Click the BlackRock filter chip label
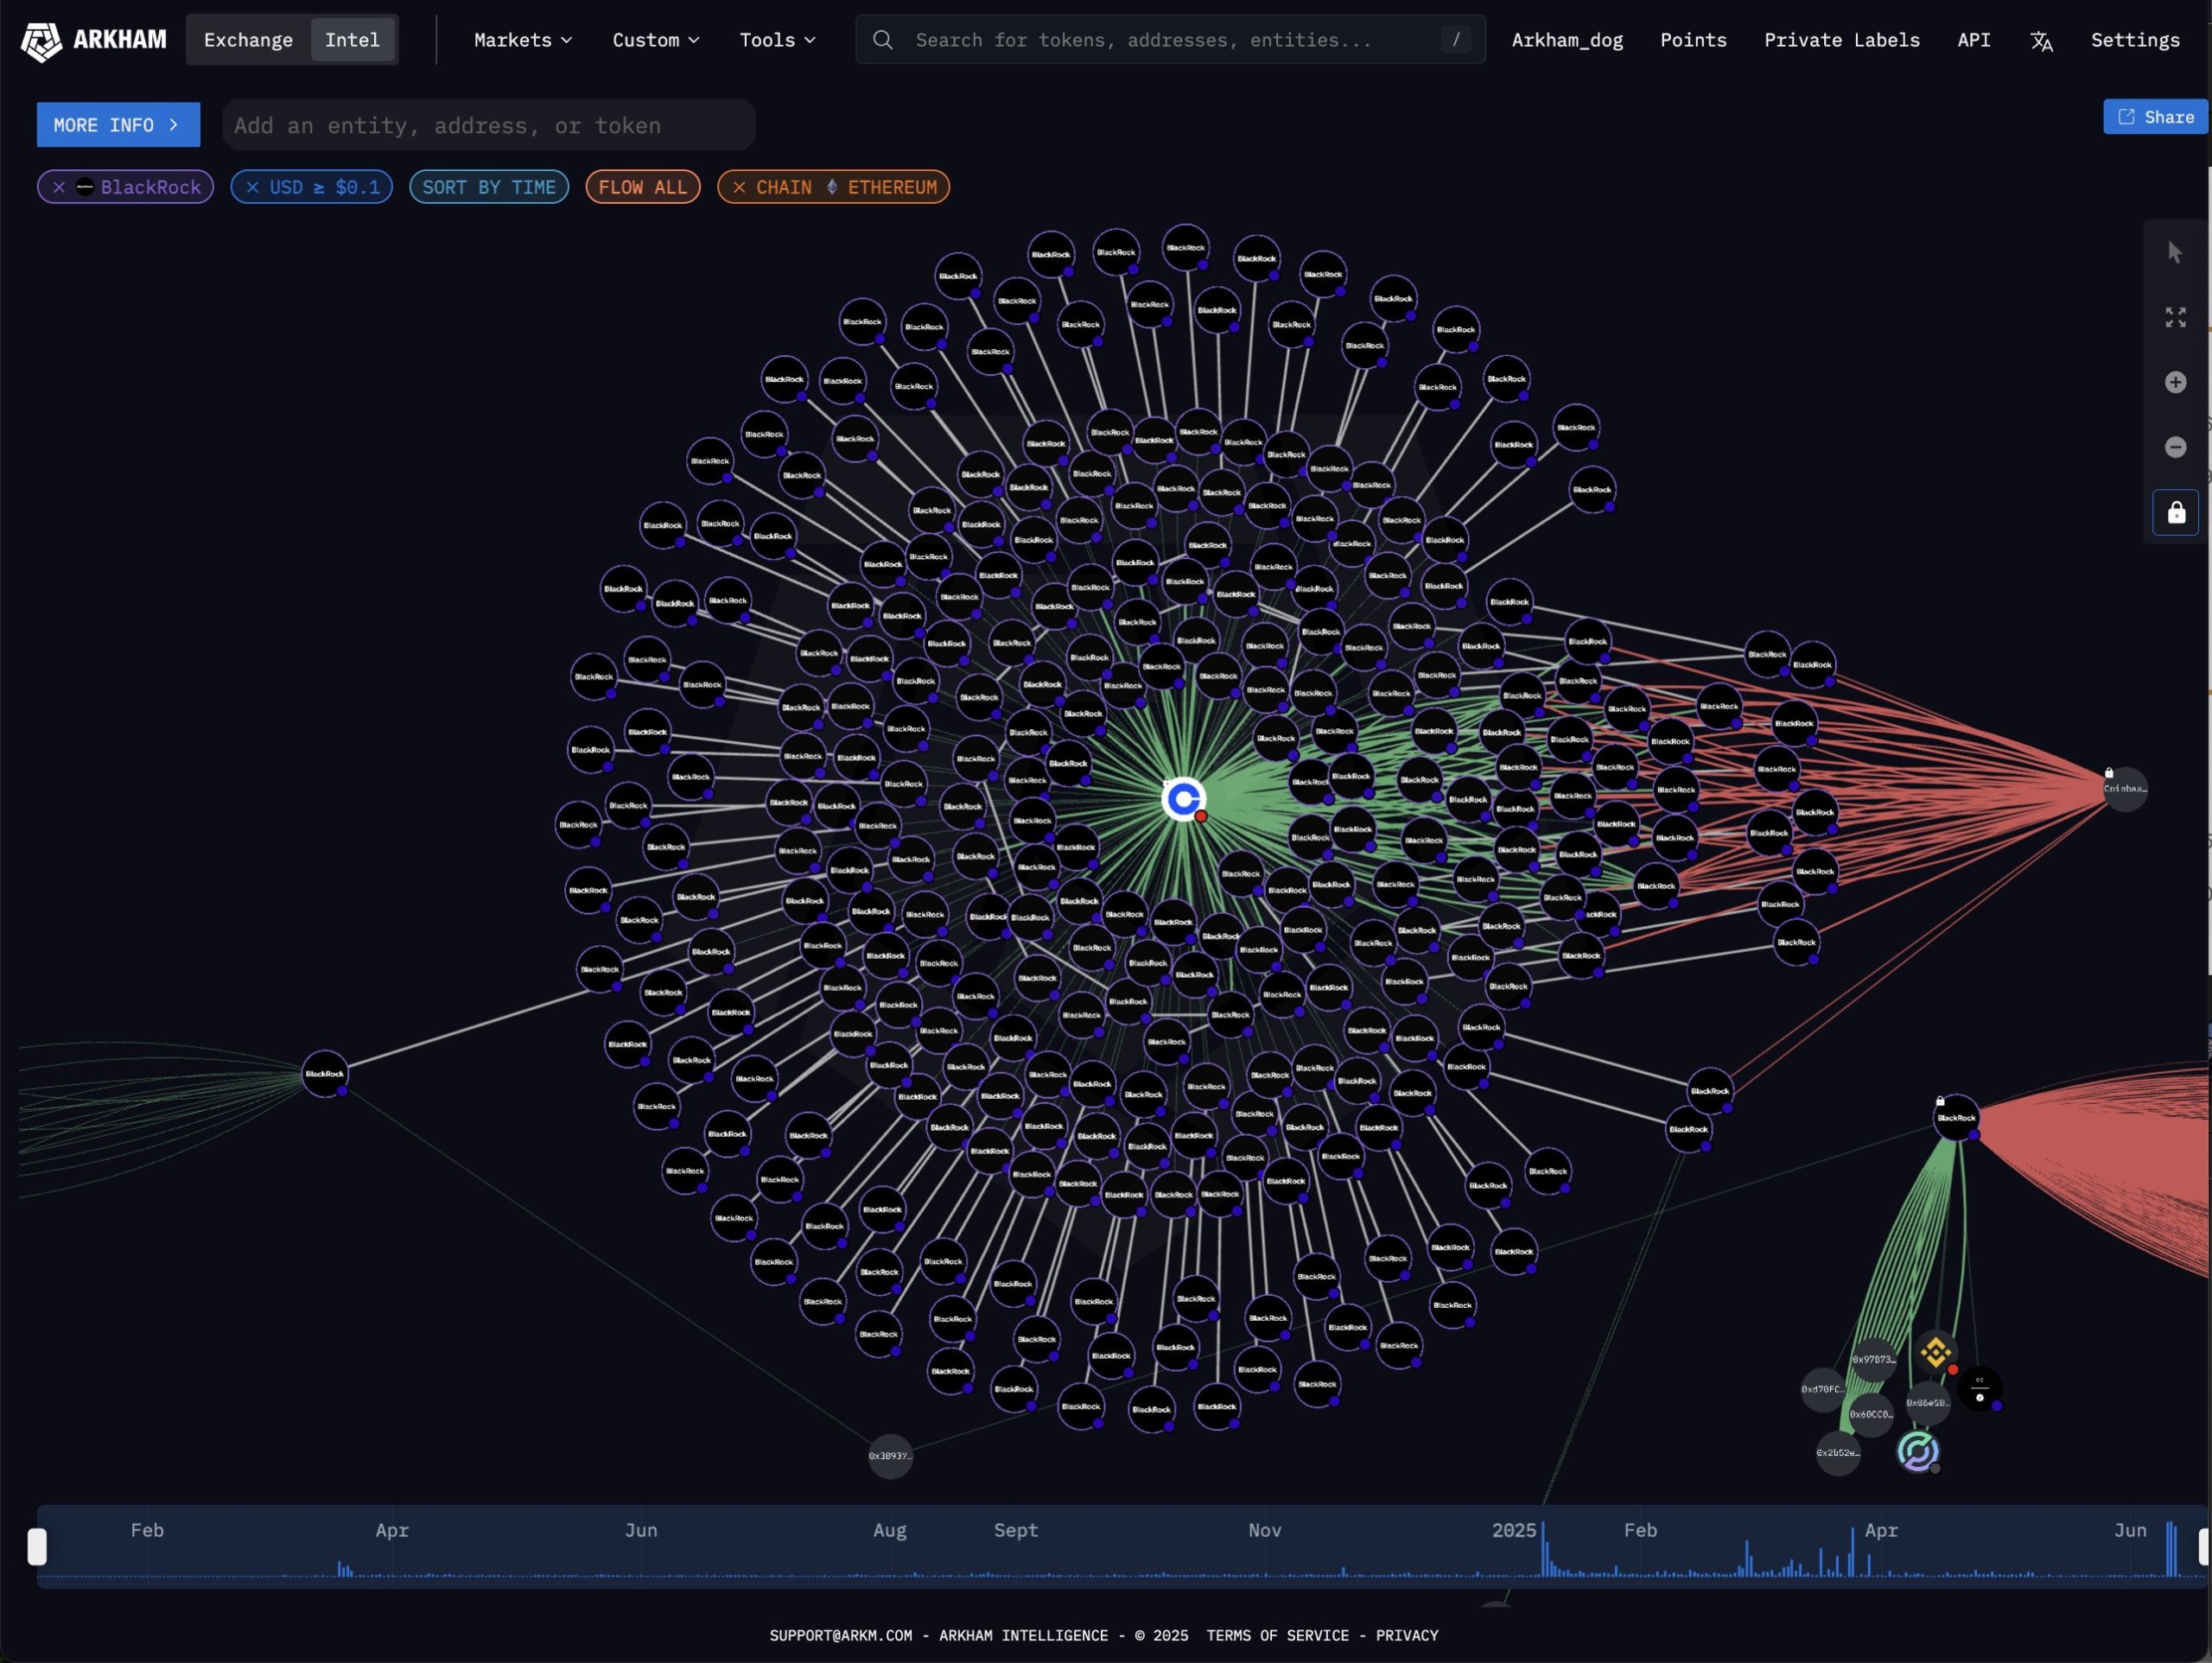The height and width of the screenshot is (1663, 2212). [x=150, y=187]
